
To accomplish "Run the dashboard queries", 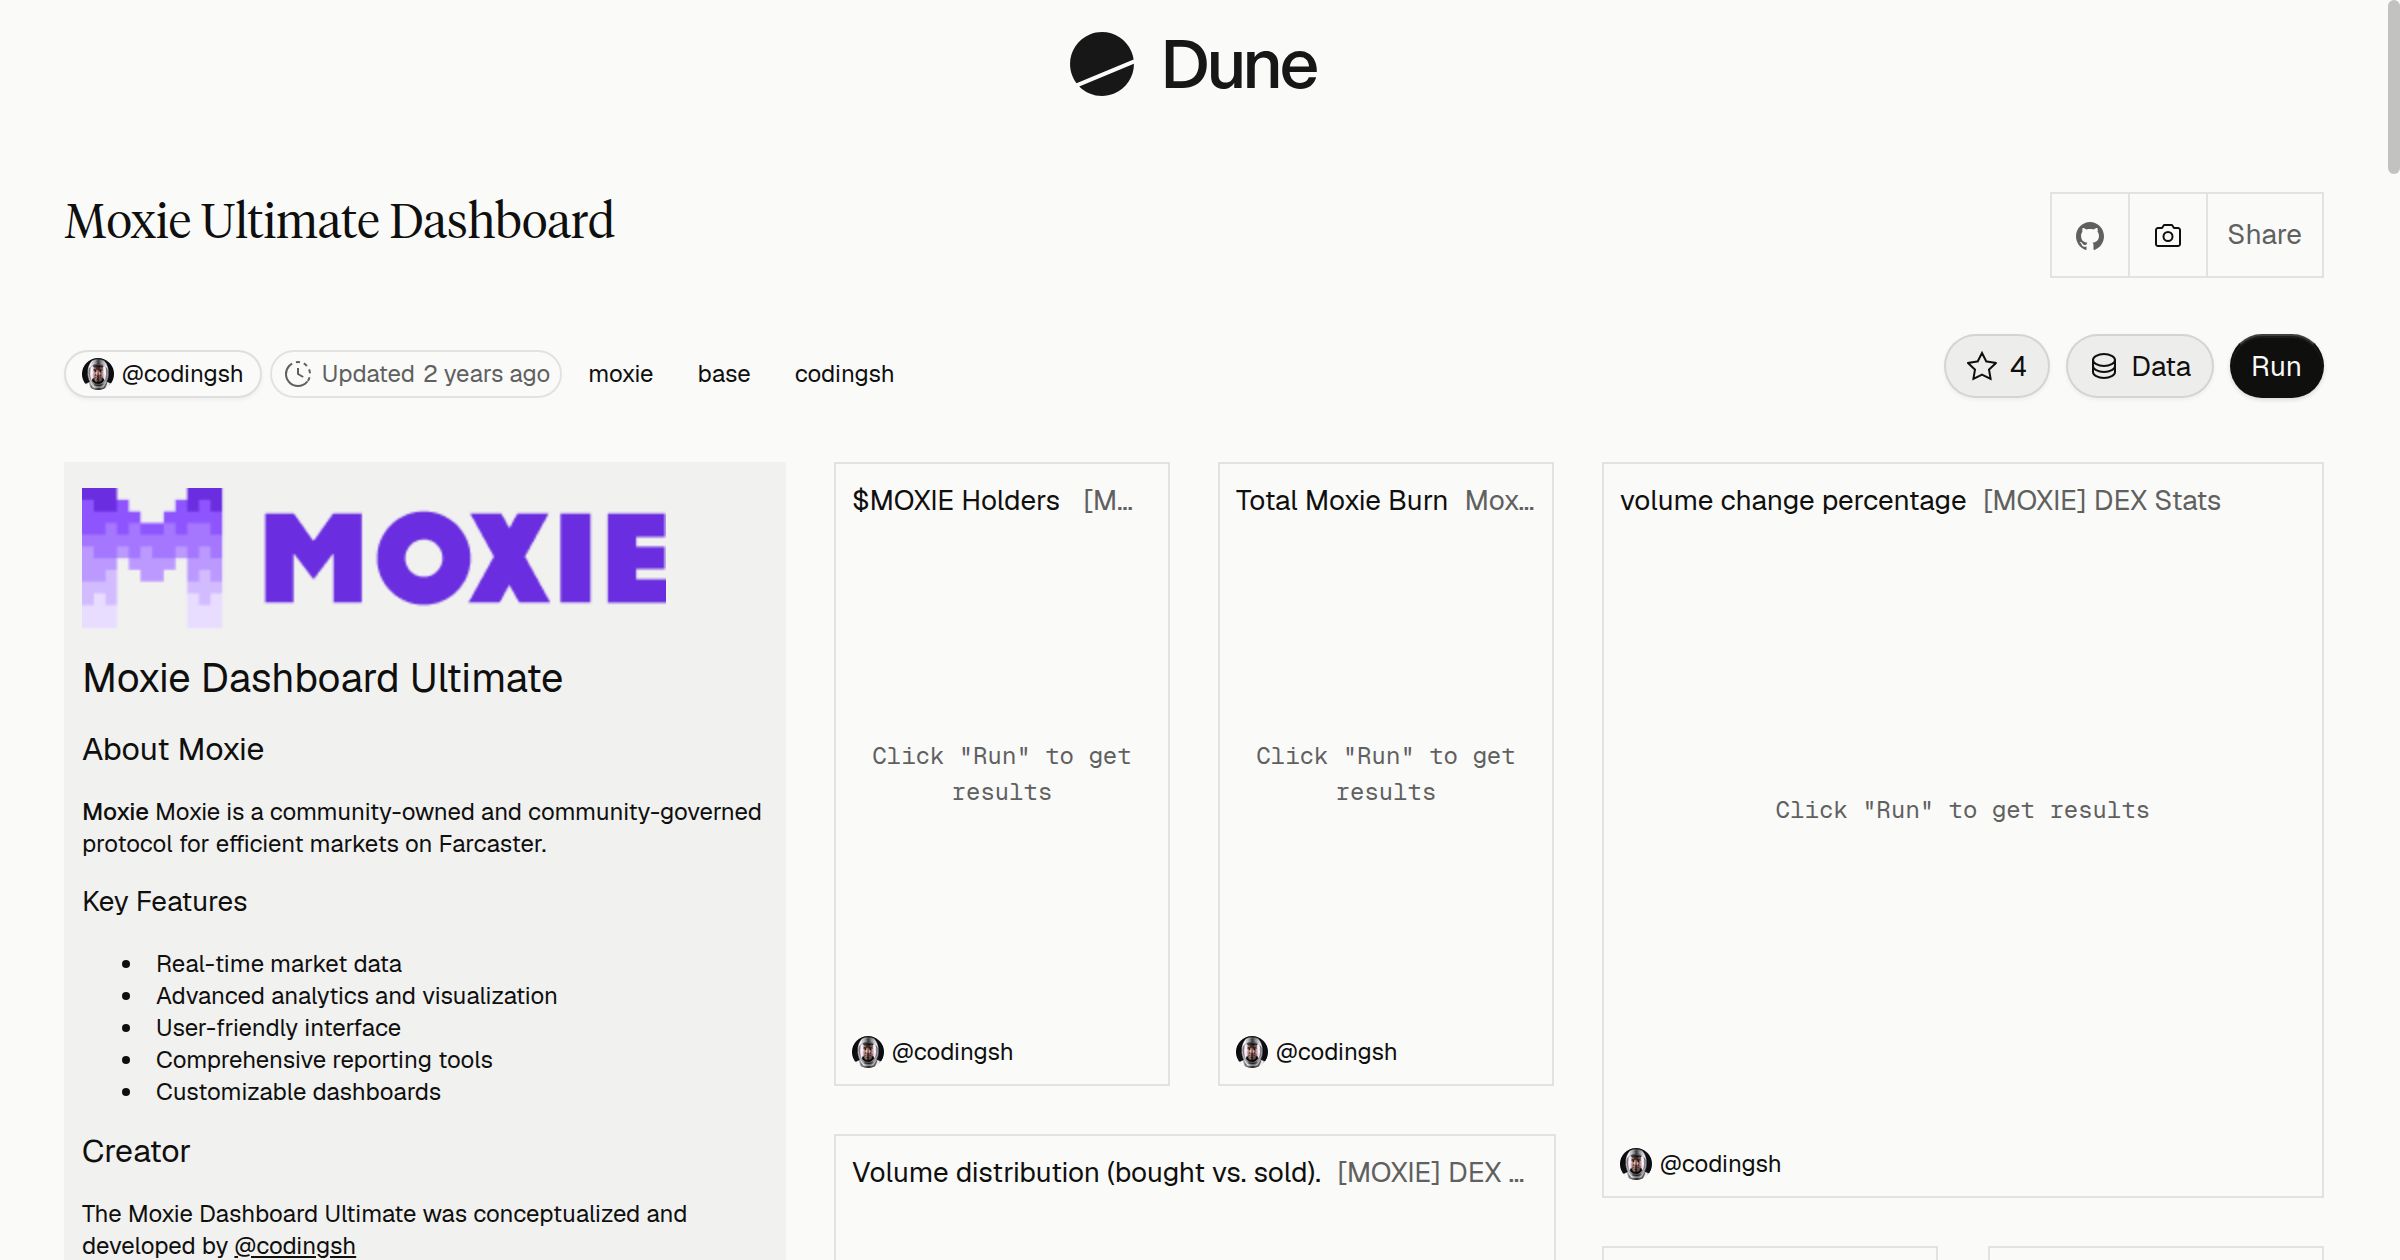I will tap(2276, 366).
